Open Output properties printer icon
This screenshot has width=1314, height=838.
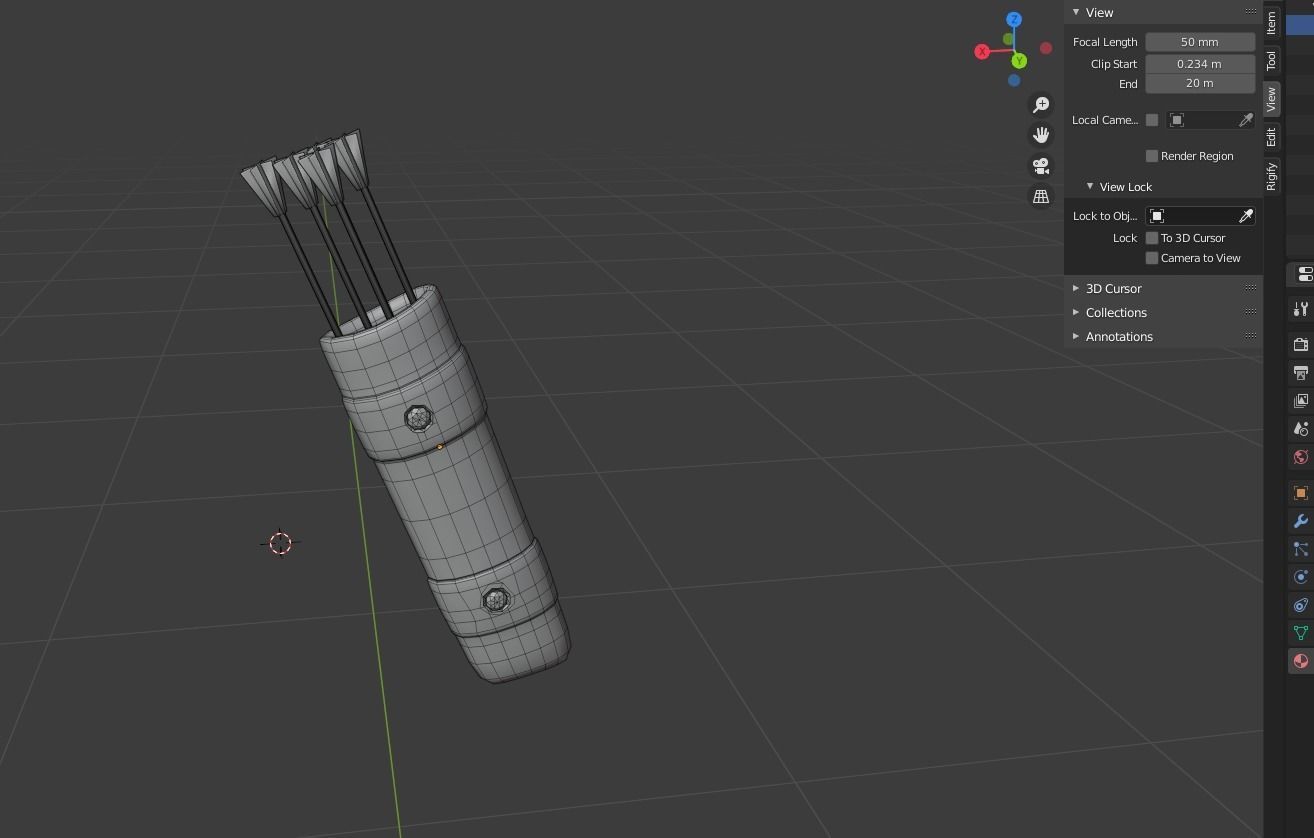point(1300,373)
